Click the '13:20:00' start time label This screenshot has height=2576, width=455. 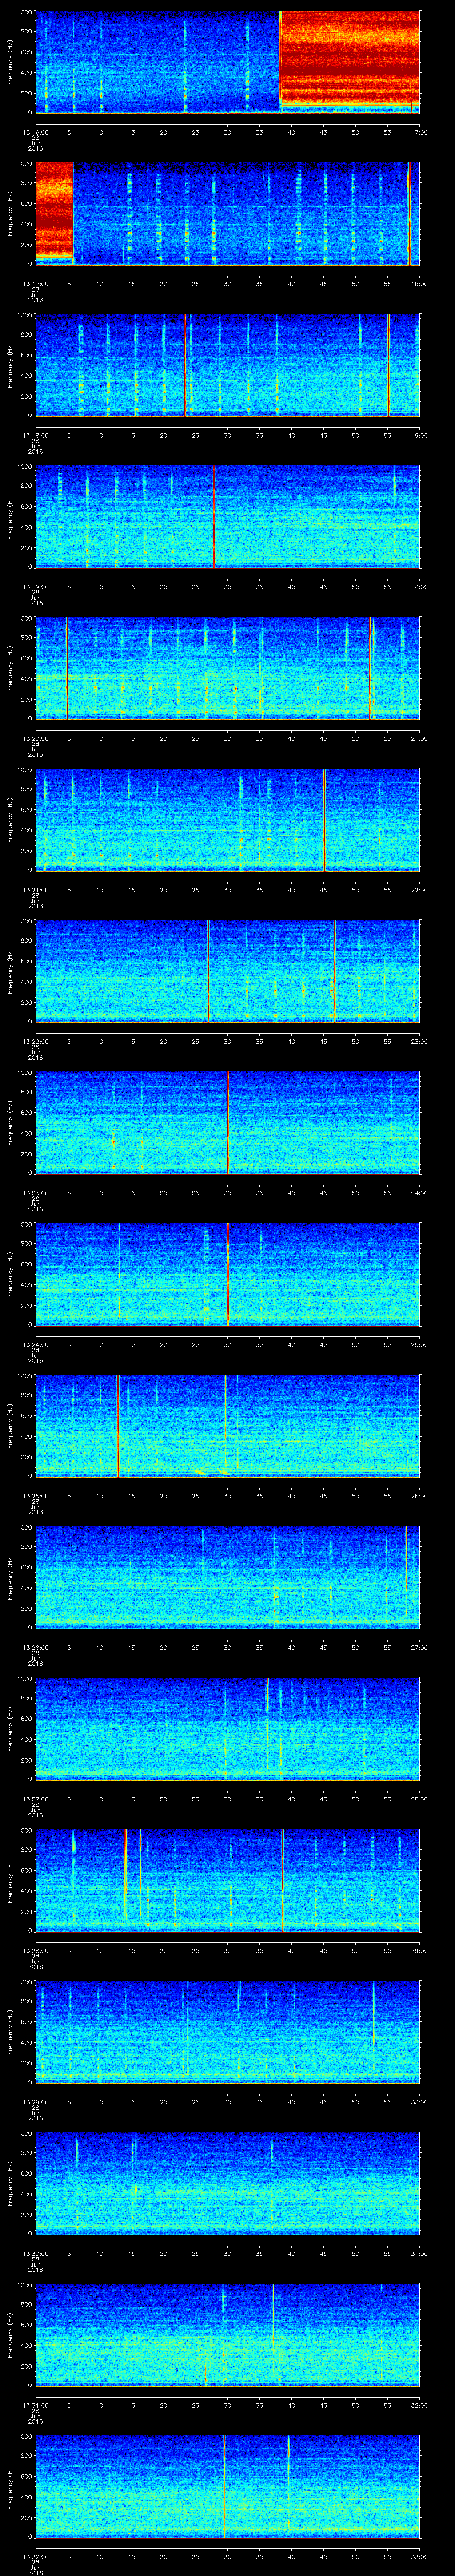[35, 738]
